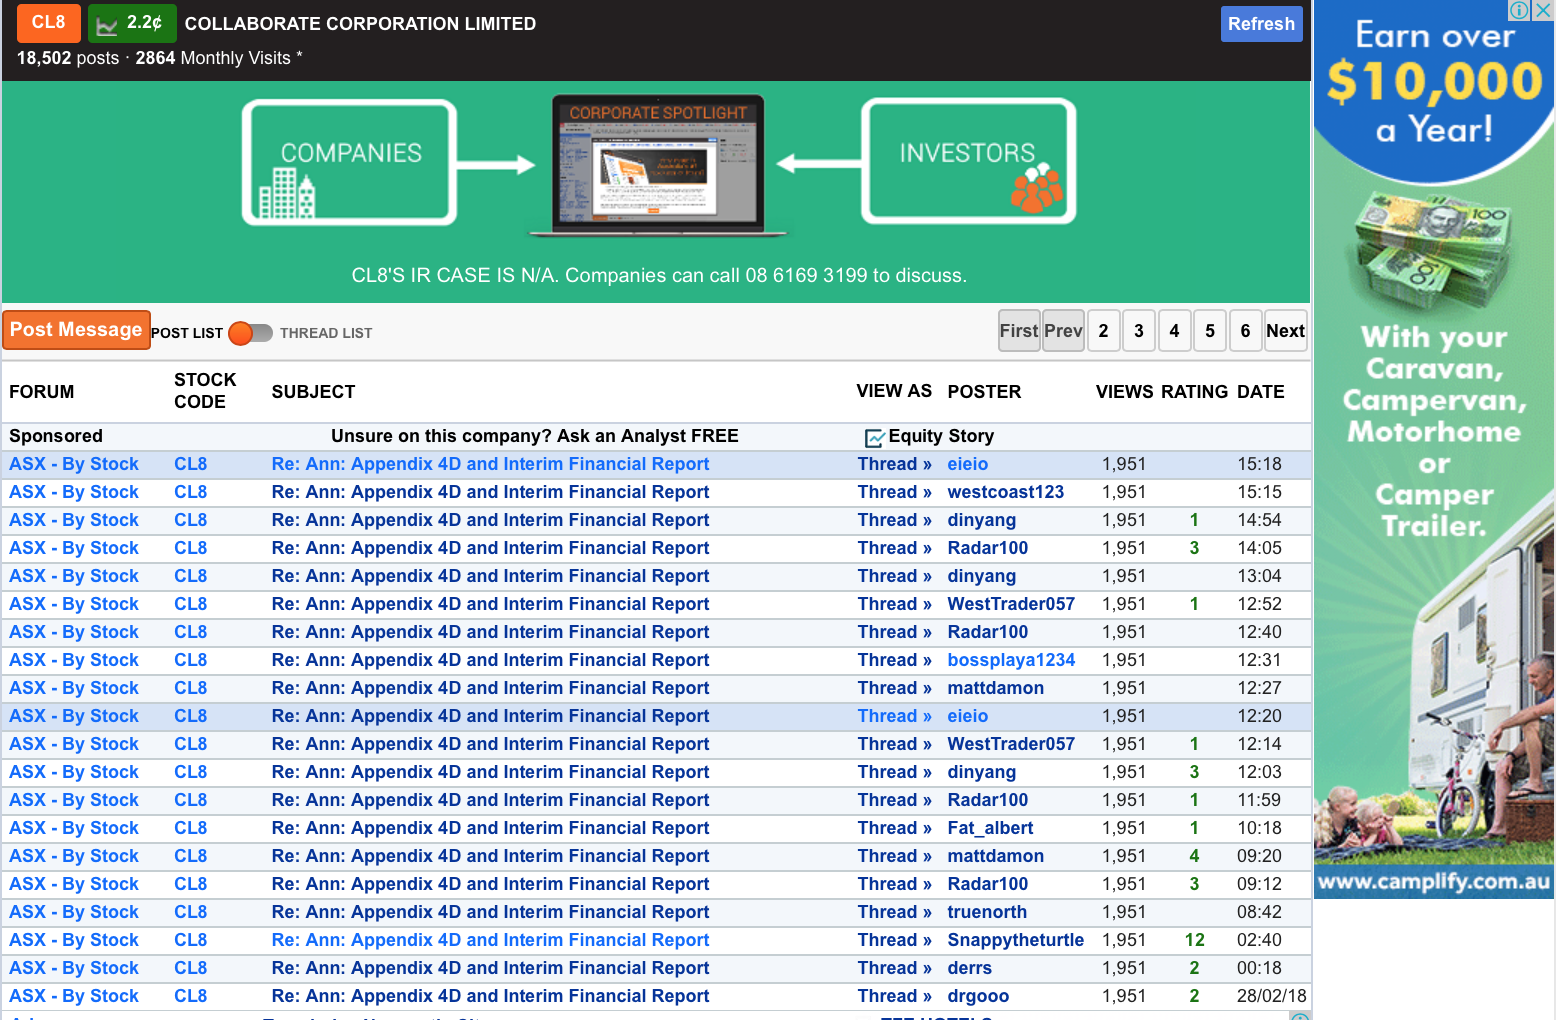Toggle the Post List / Thread List switch
1556x1020 pixels.
tap(250, 333)
